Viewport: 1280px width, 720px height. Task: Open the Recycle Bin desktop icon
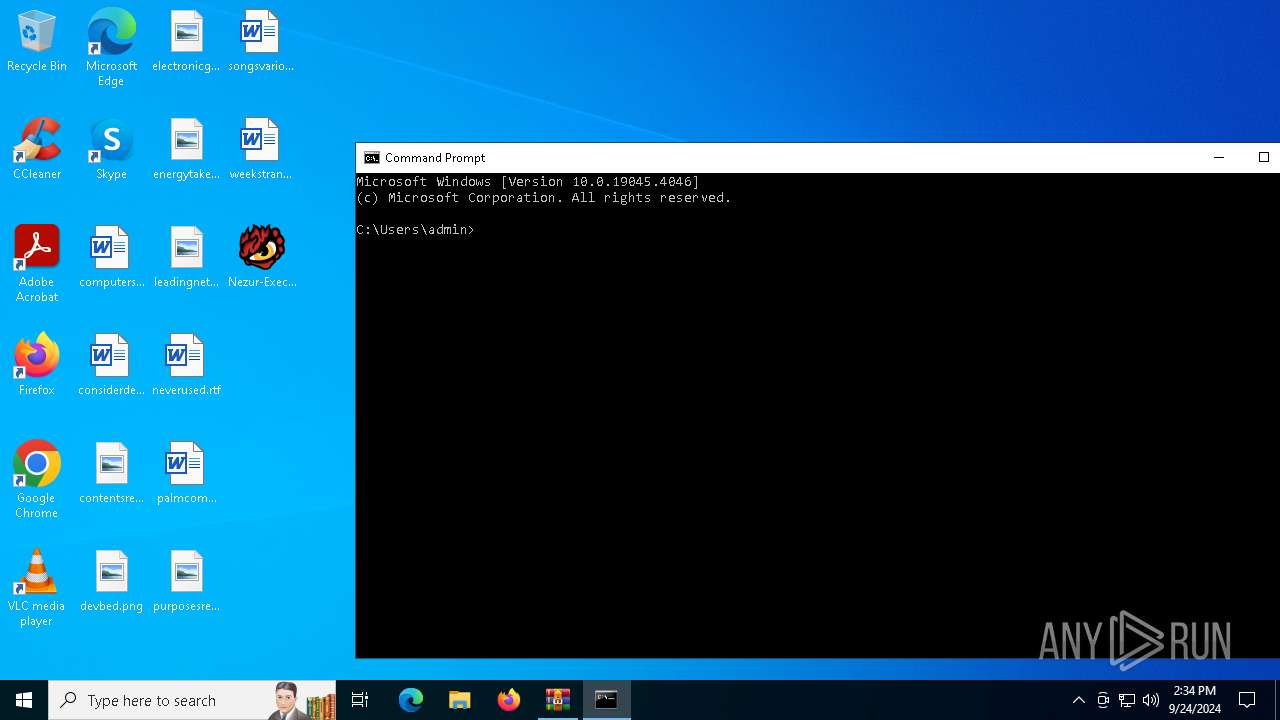(x=37, y=42)
